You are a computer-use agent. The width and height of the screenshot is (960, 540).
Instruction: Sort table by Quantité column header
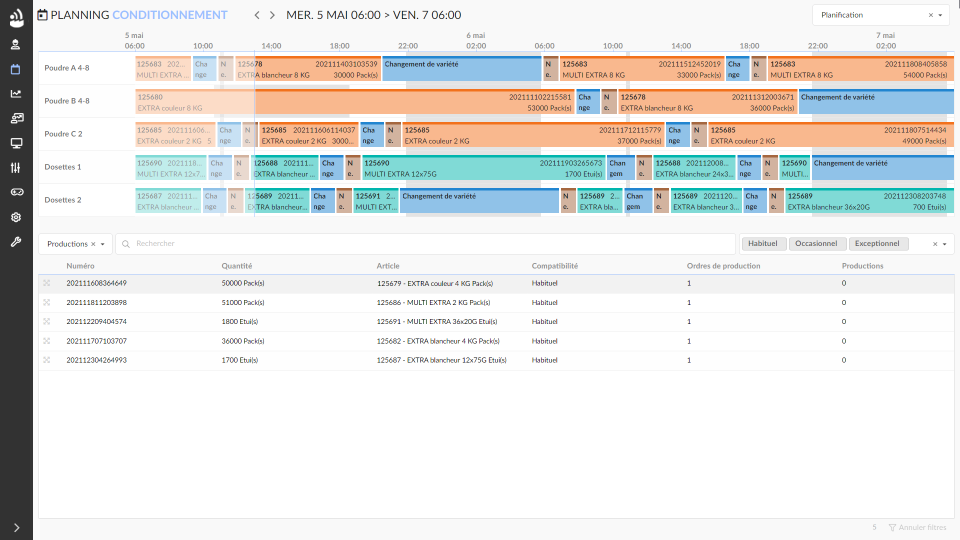click(x=237, y=266)
